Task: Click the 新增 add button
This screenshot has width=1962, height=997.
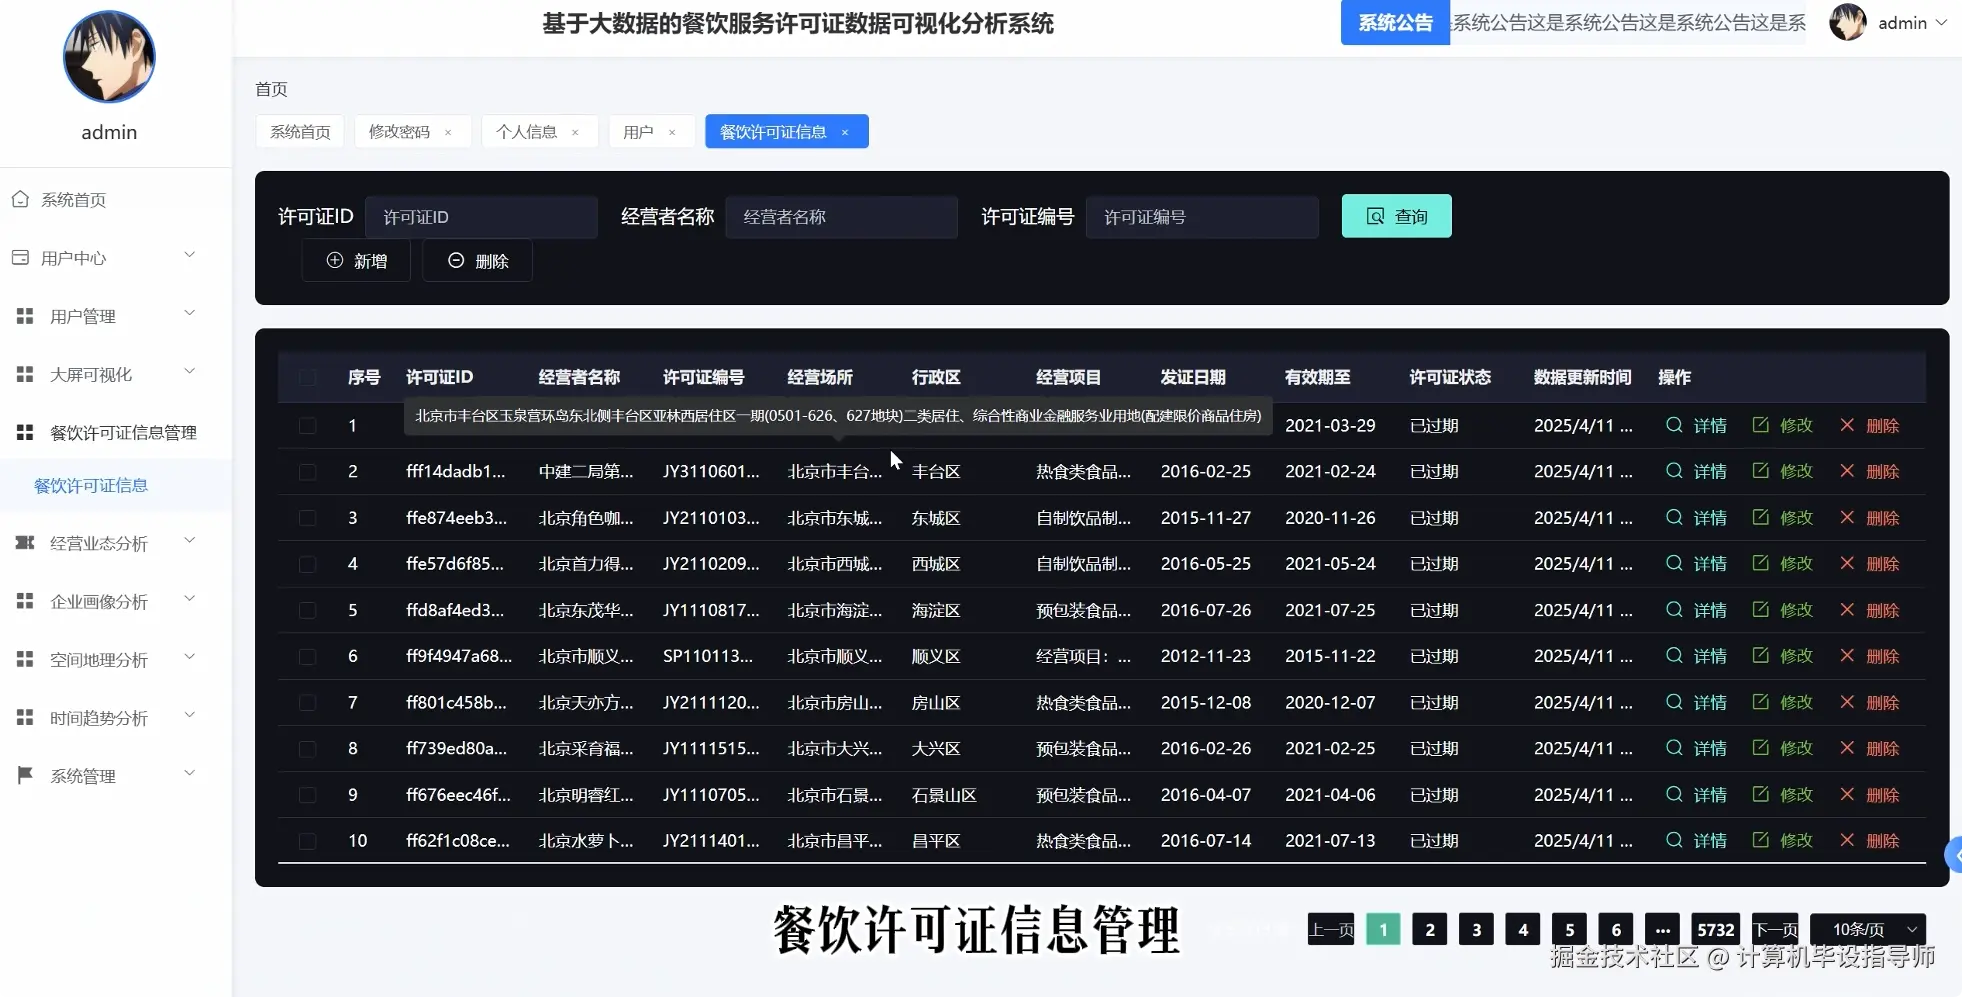Action: pyautogui.click(x=356, y=260)
